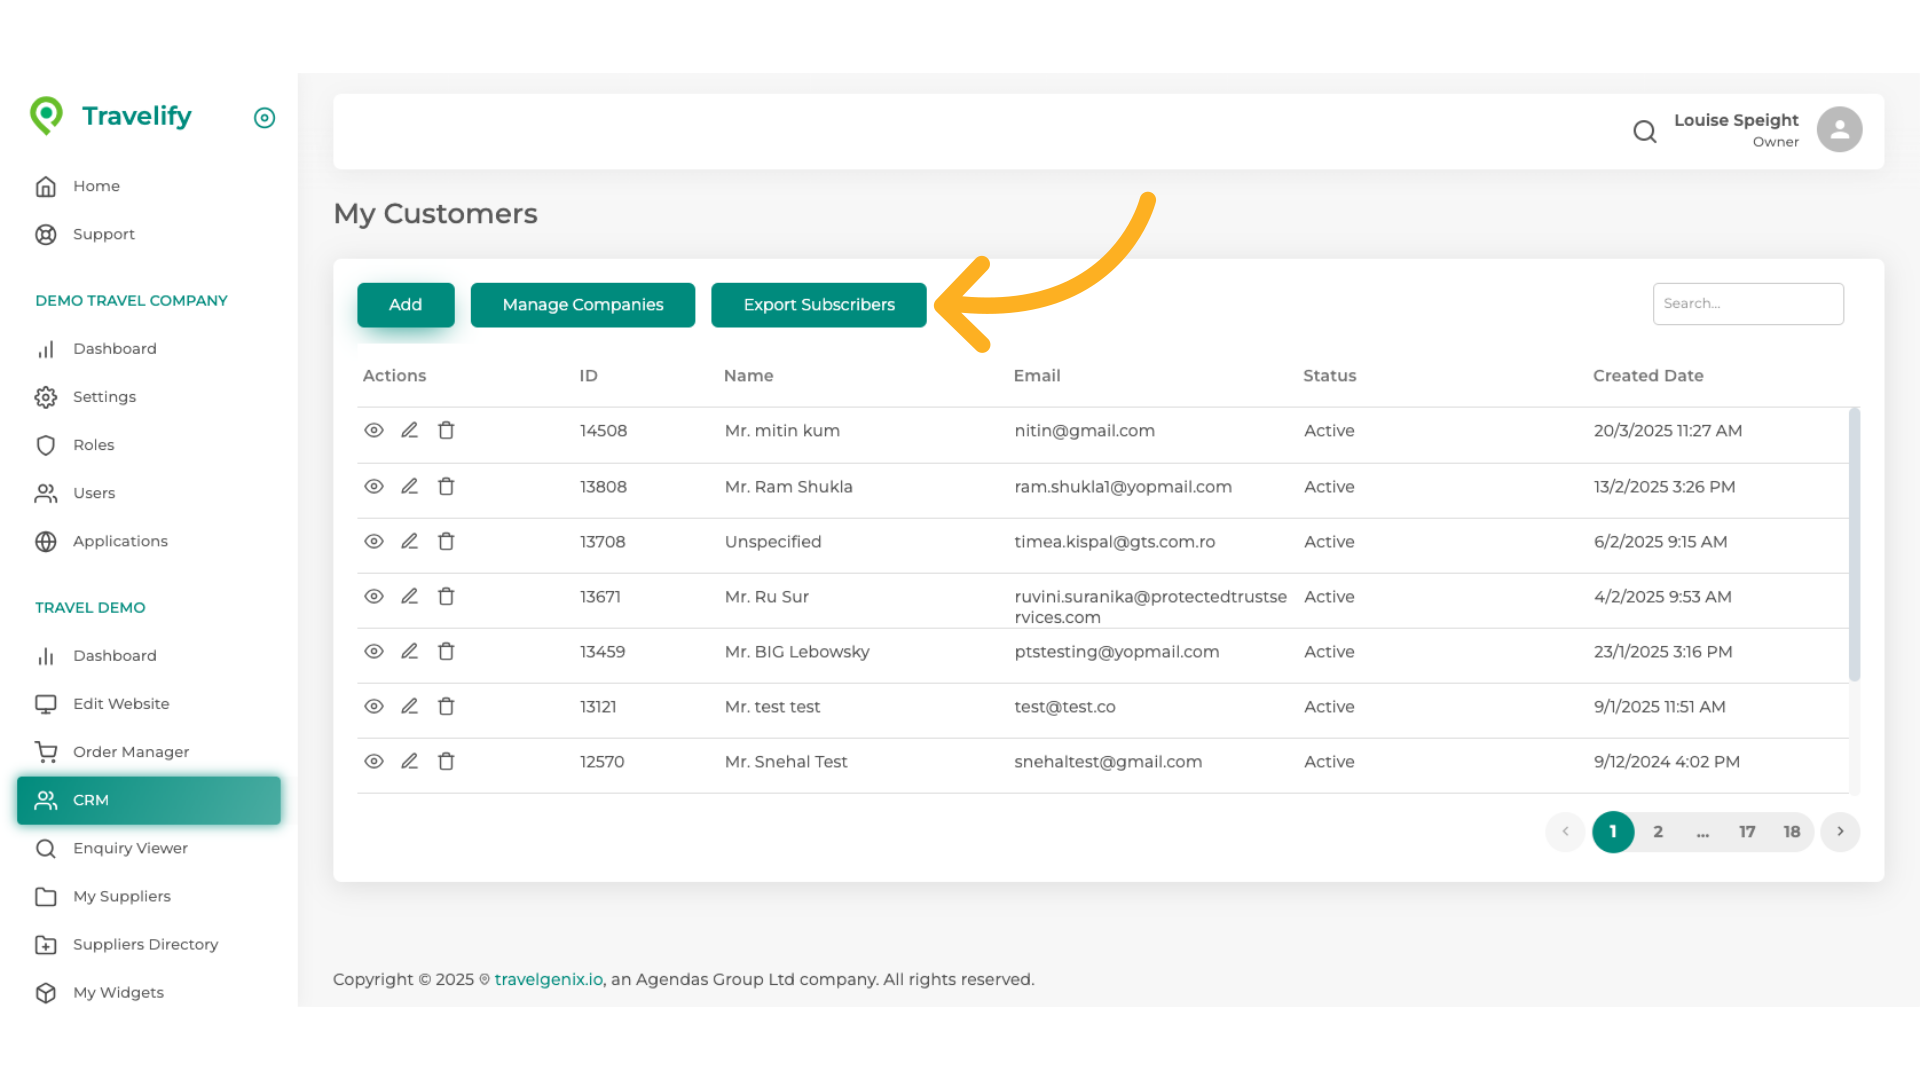Go to the next page with the right chevron
Viewport: 1920px width, 1080px height.
1840,831
